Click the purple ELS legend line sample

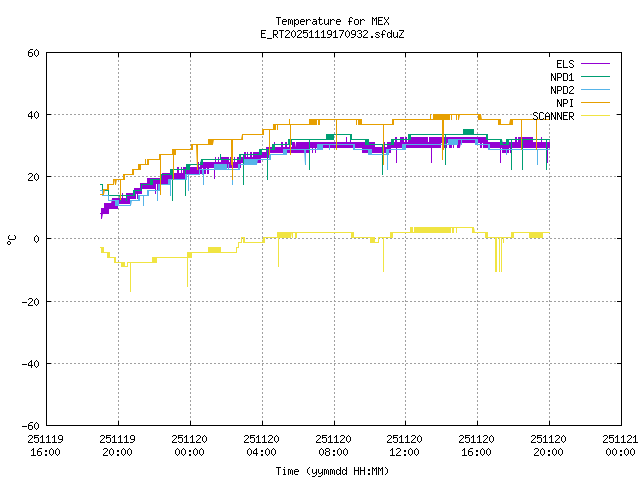[x=594, y=63]
